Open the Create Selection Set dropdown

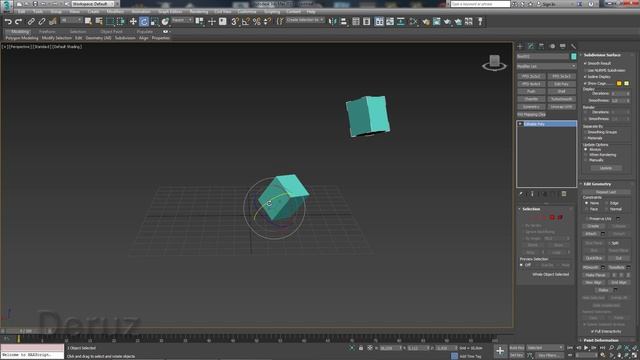[x=304, y=20]
